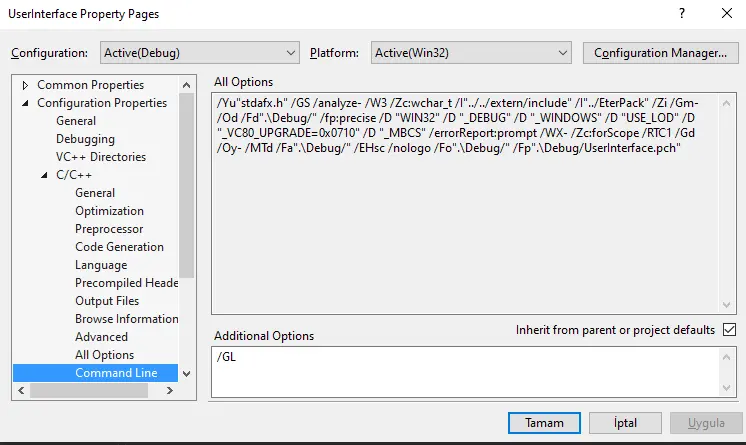Close the Property Pages dialog
The width and height of the screenshot is (746, 445).
click(726, 14)
